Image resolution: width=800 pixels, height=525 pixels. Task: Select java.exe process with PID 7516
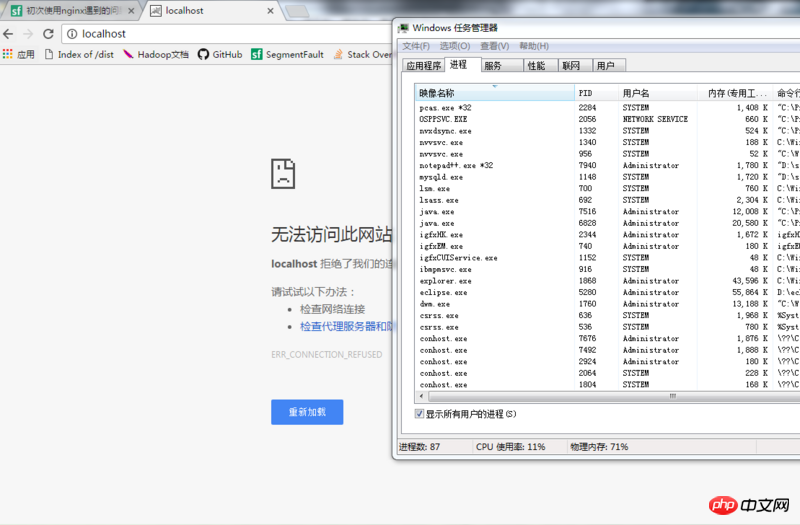pyautogui.click(x=607, y=211)
